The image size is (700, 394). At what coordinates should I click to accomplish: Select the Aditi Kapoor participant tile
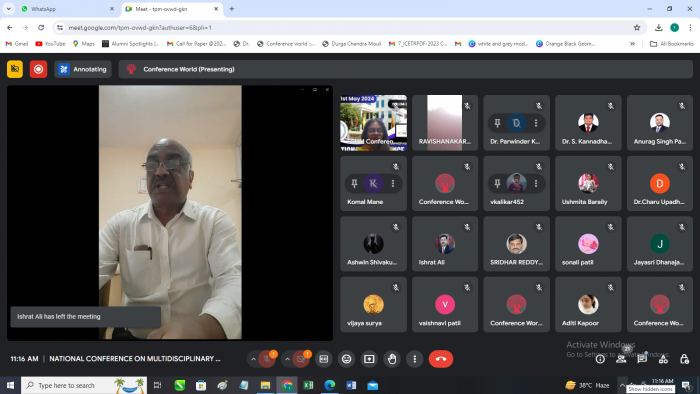coord(588,304)
